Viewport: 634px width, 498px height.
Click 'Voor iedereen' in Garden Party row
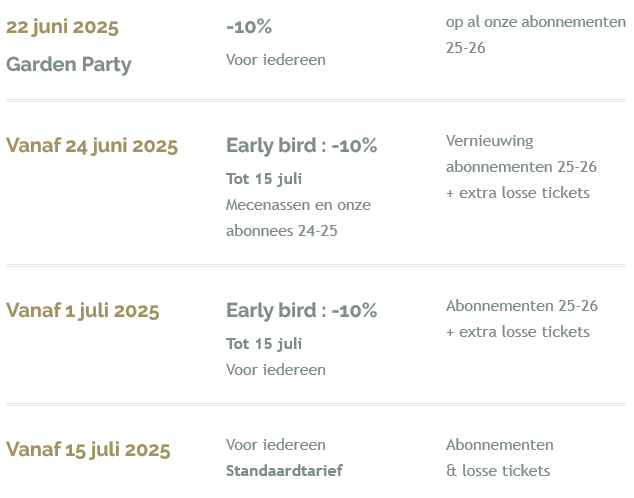coord(276,59)
